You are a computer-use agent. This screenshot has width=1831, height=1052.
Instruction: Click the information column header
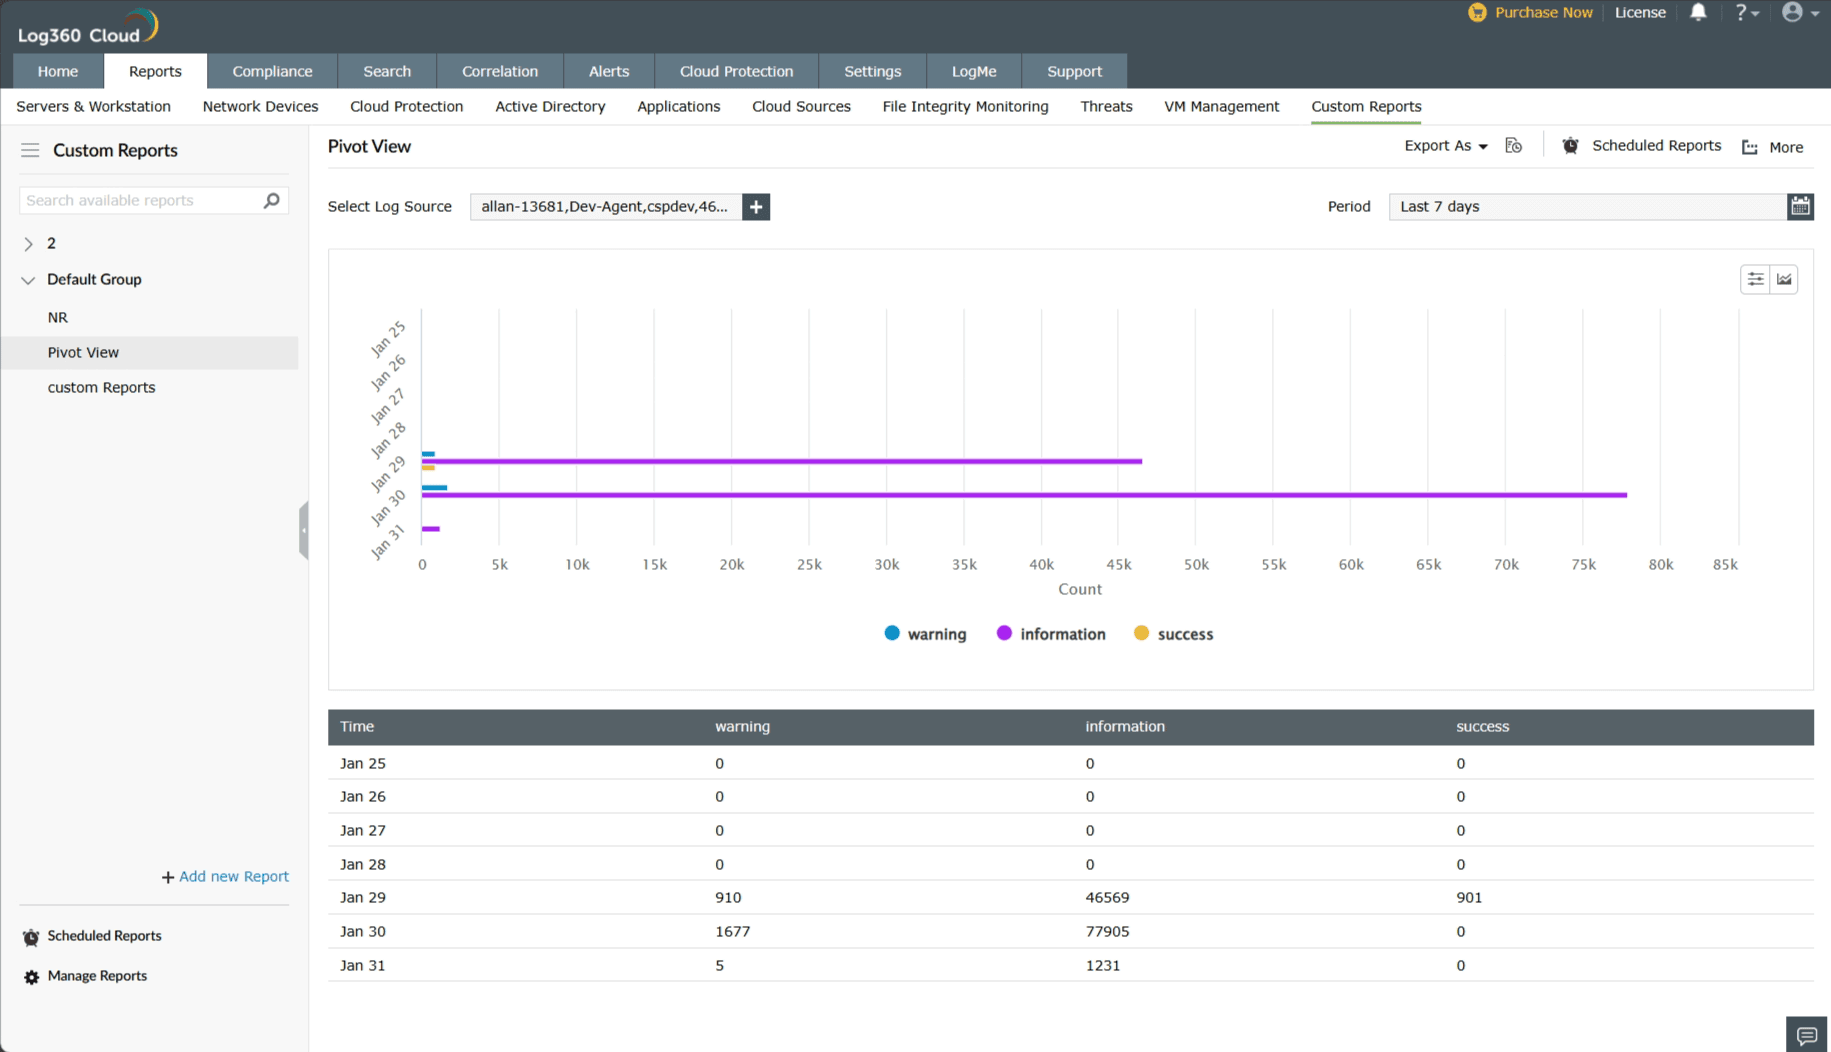[1125, 727]
